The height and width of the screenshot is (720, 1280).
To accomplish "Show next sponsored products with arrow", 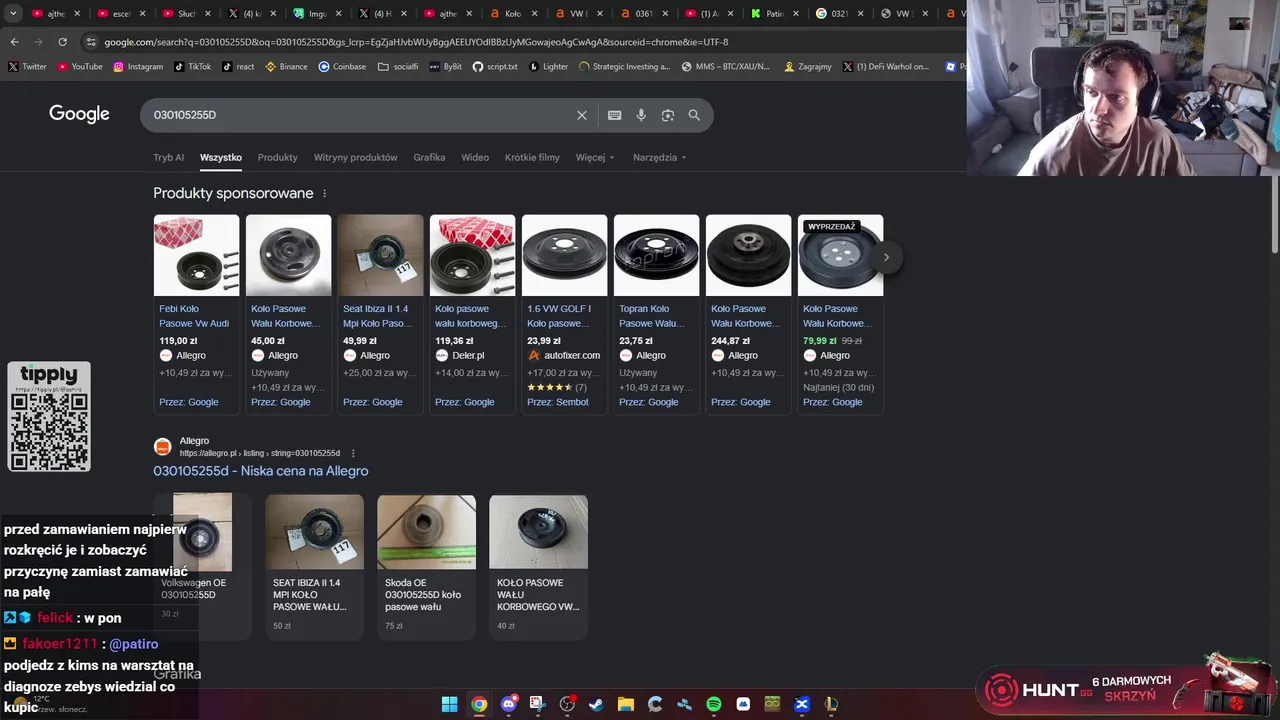I will (886, 257).
